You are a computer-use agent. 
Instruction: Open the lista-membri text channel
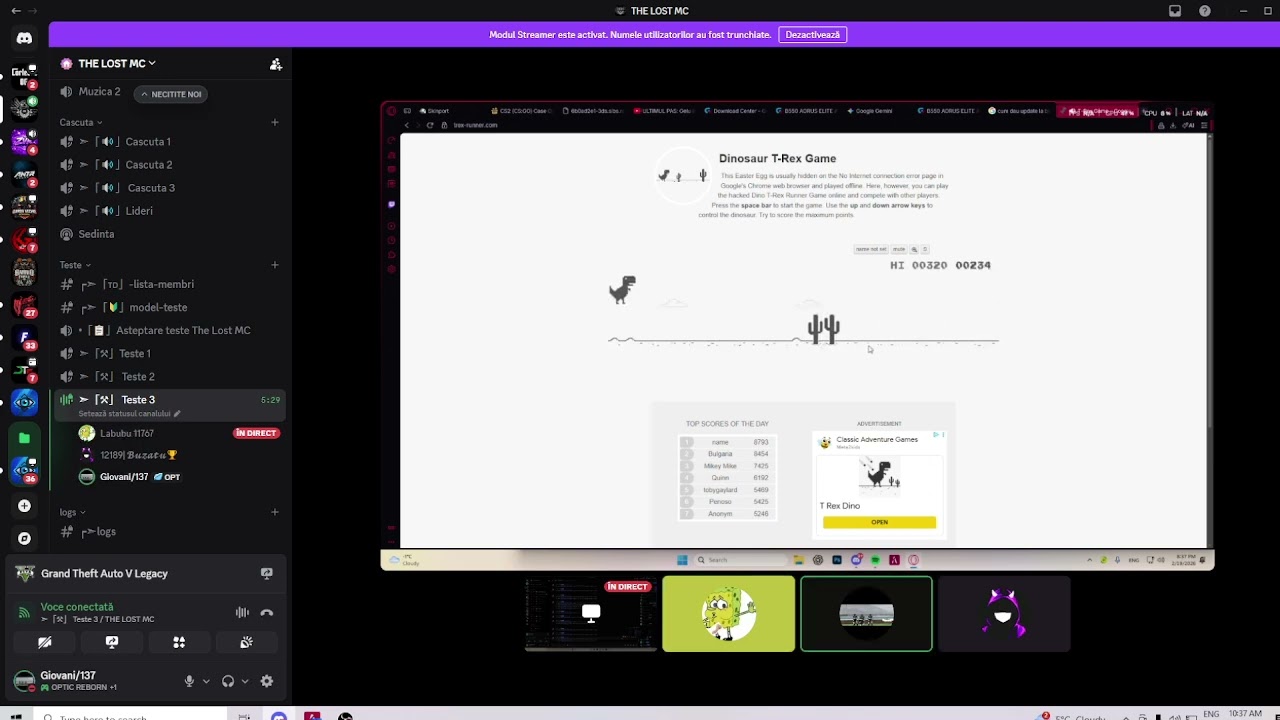(170, 284)
